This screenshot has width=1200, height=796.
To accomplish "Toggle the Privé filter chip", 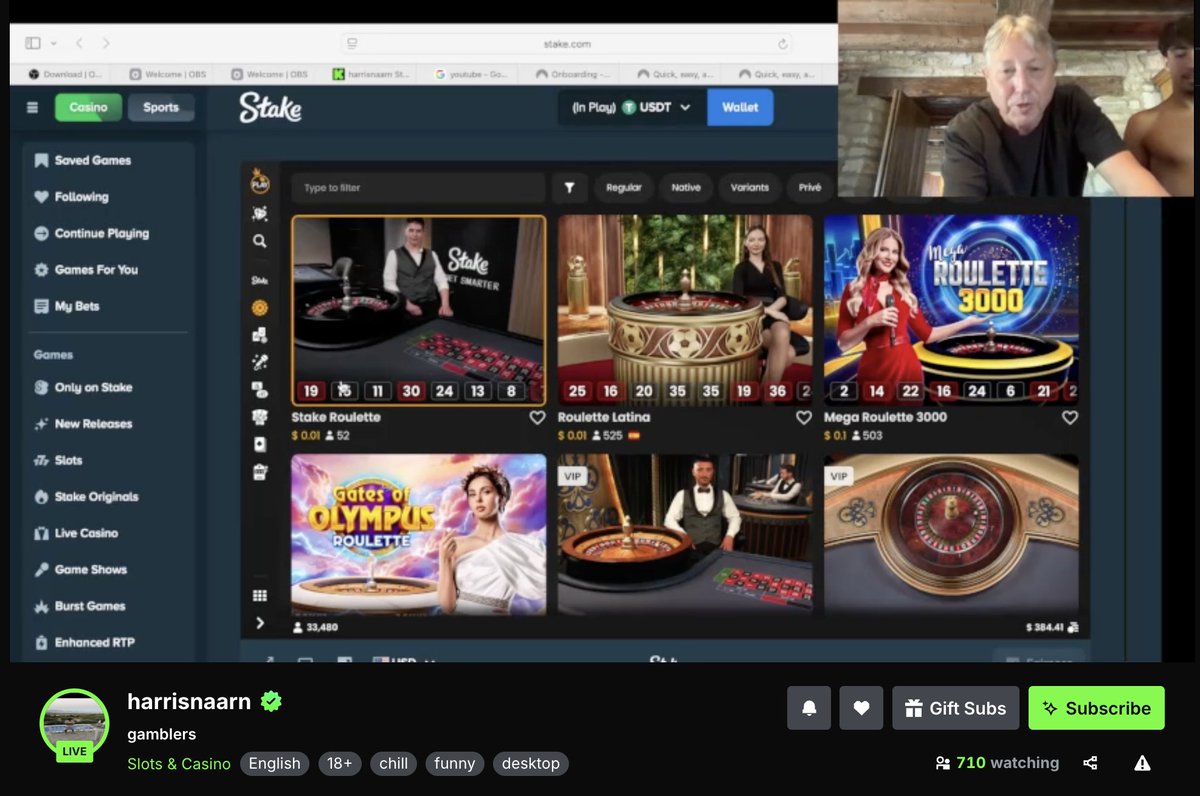I will (810, 188).
